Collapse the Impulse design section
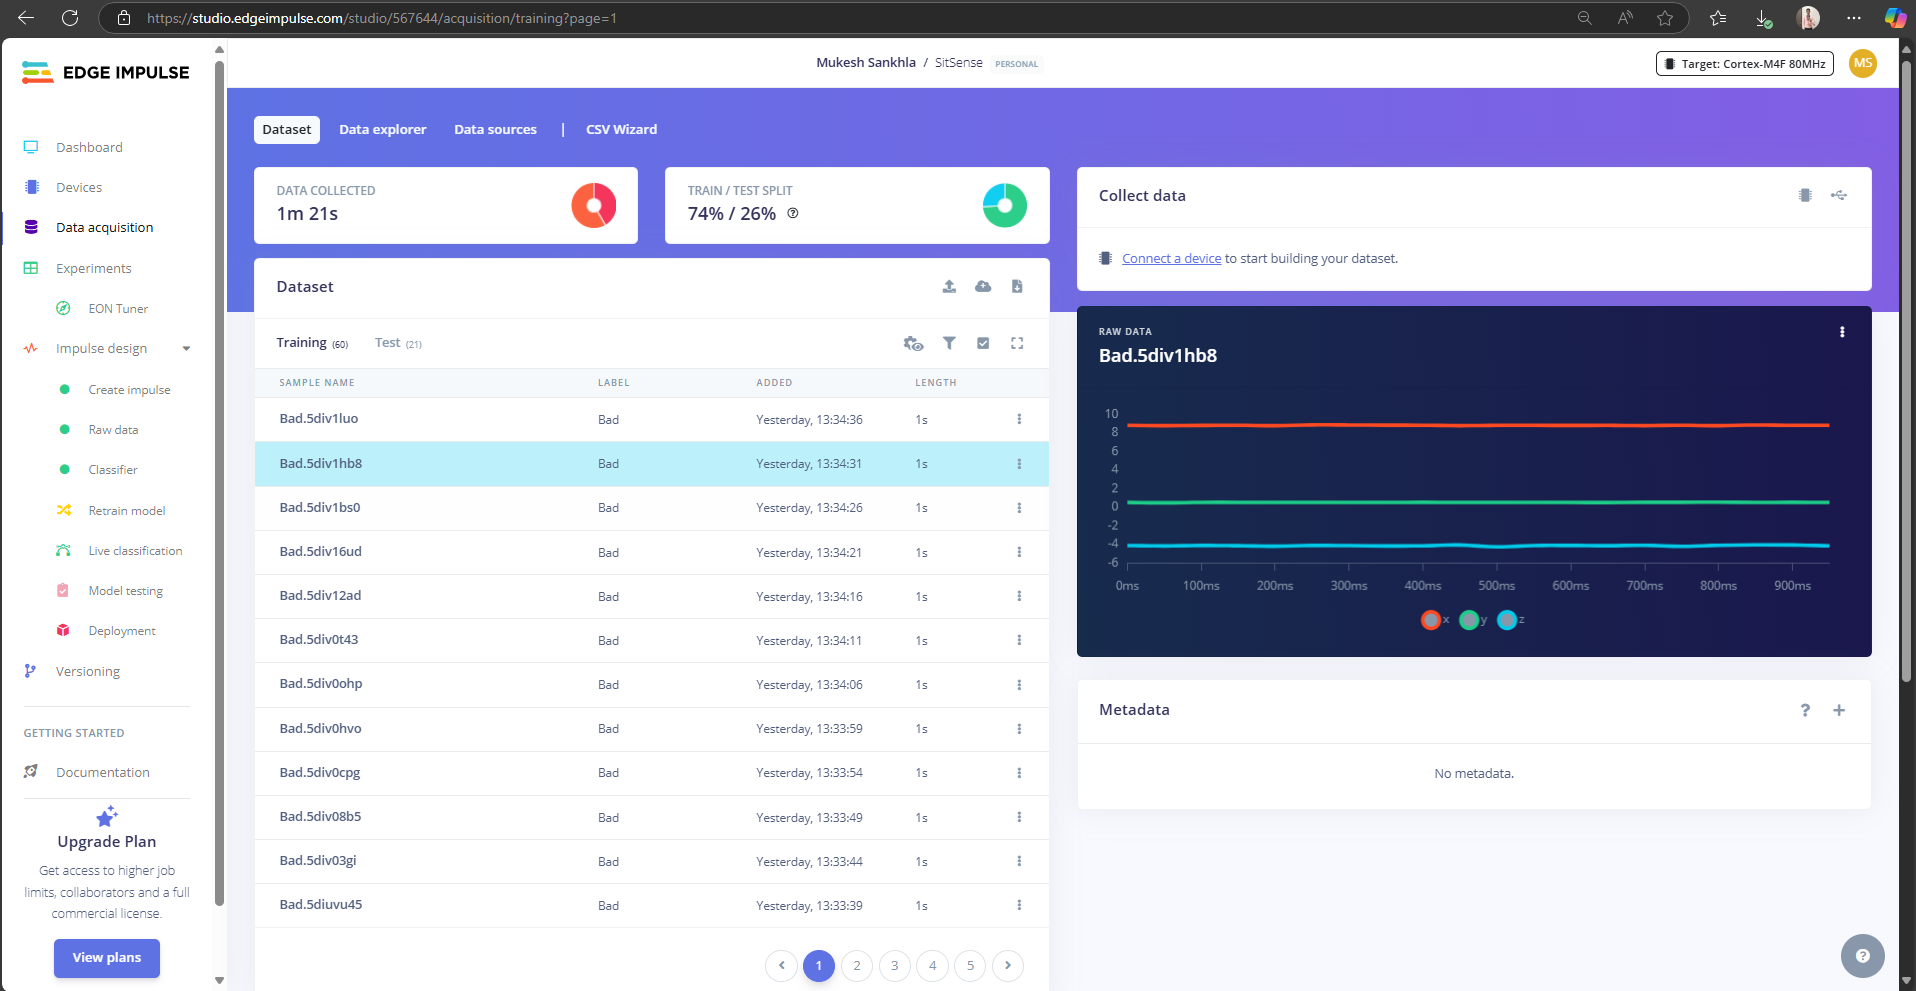This screenshot has height=991, width=1916. [x=186, y=349]
